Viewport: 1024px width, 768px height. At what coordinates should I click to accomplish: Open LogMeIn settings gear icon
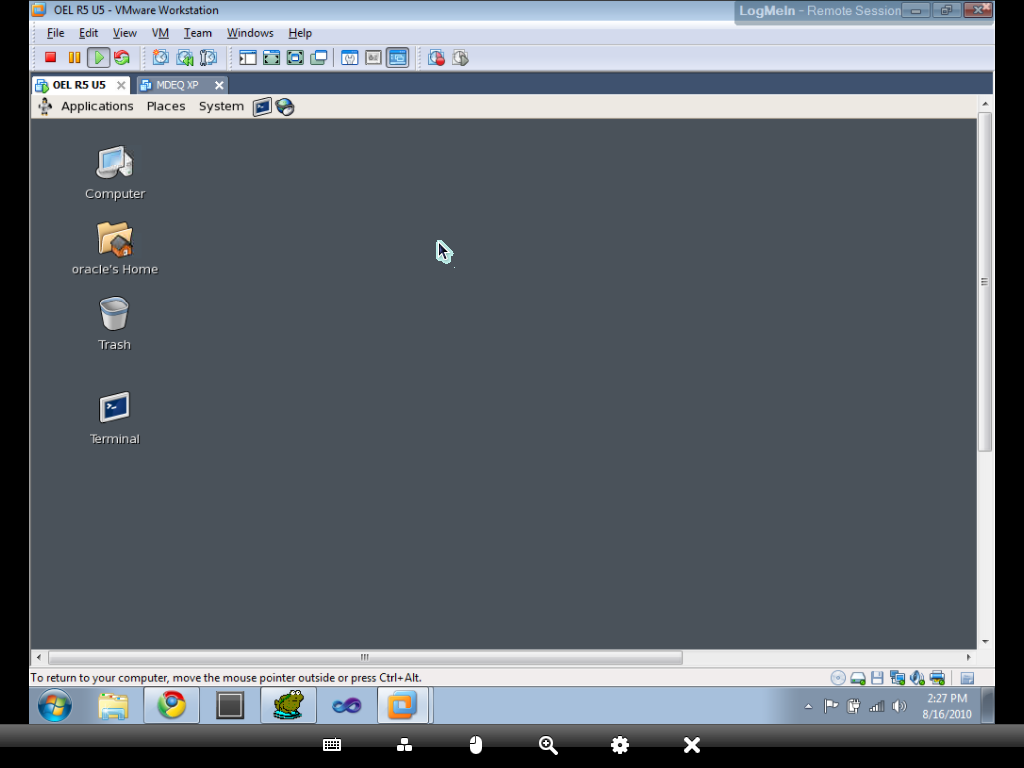[620, 745]
